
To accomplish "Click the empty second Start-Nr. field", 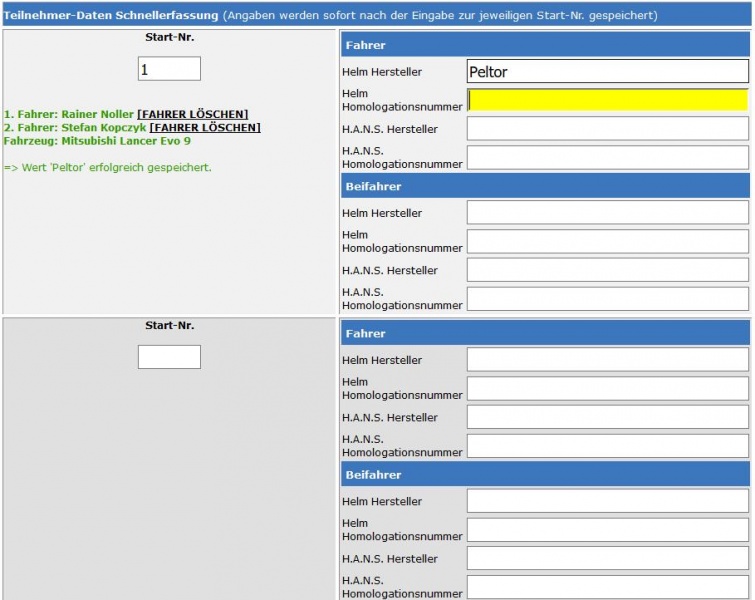I will [169, 357].
